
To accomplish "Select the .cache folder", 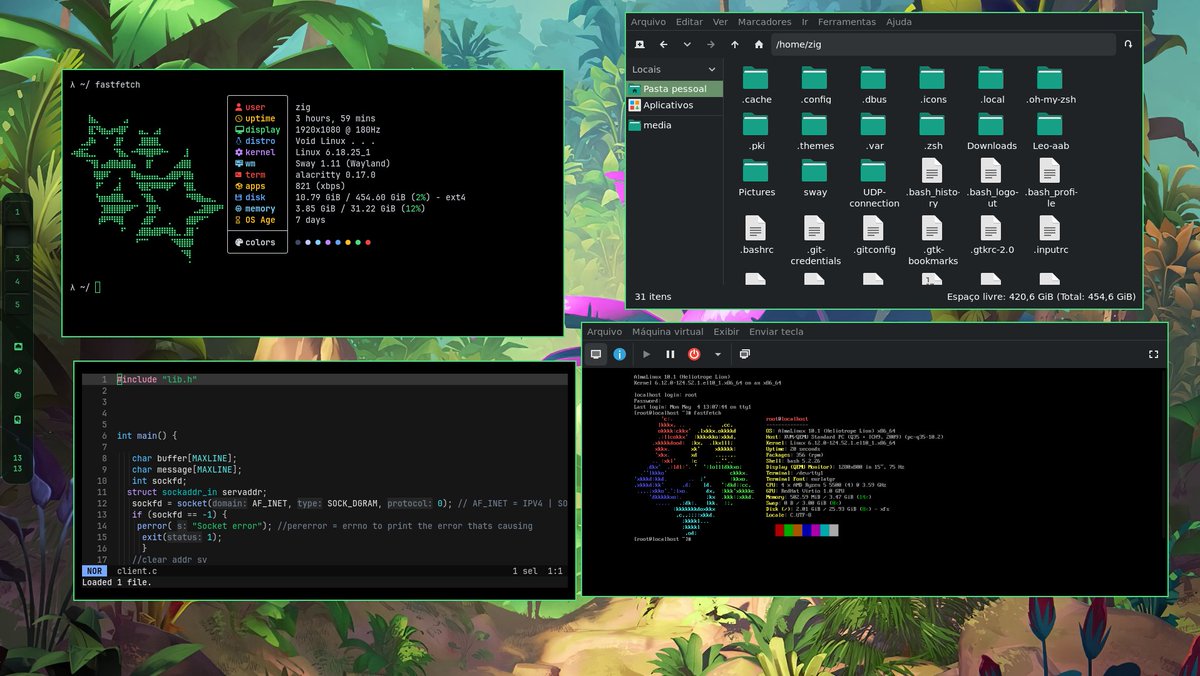I will click(756, 86).
